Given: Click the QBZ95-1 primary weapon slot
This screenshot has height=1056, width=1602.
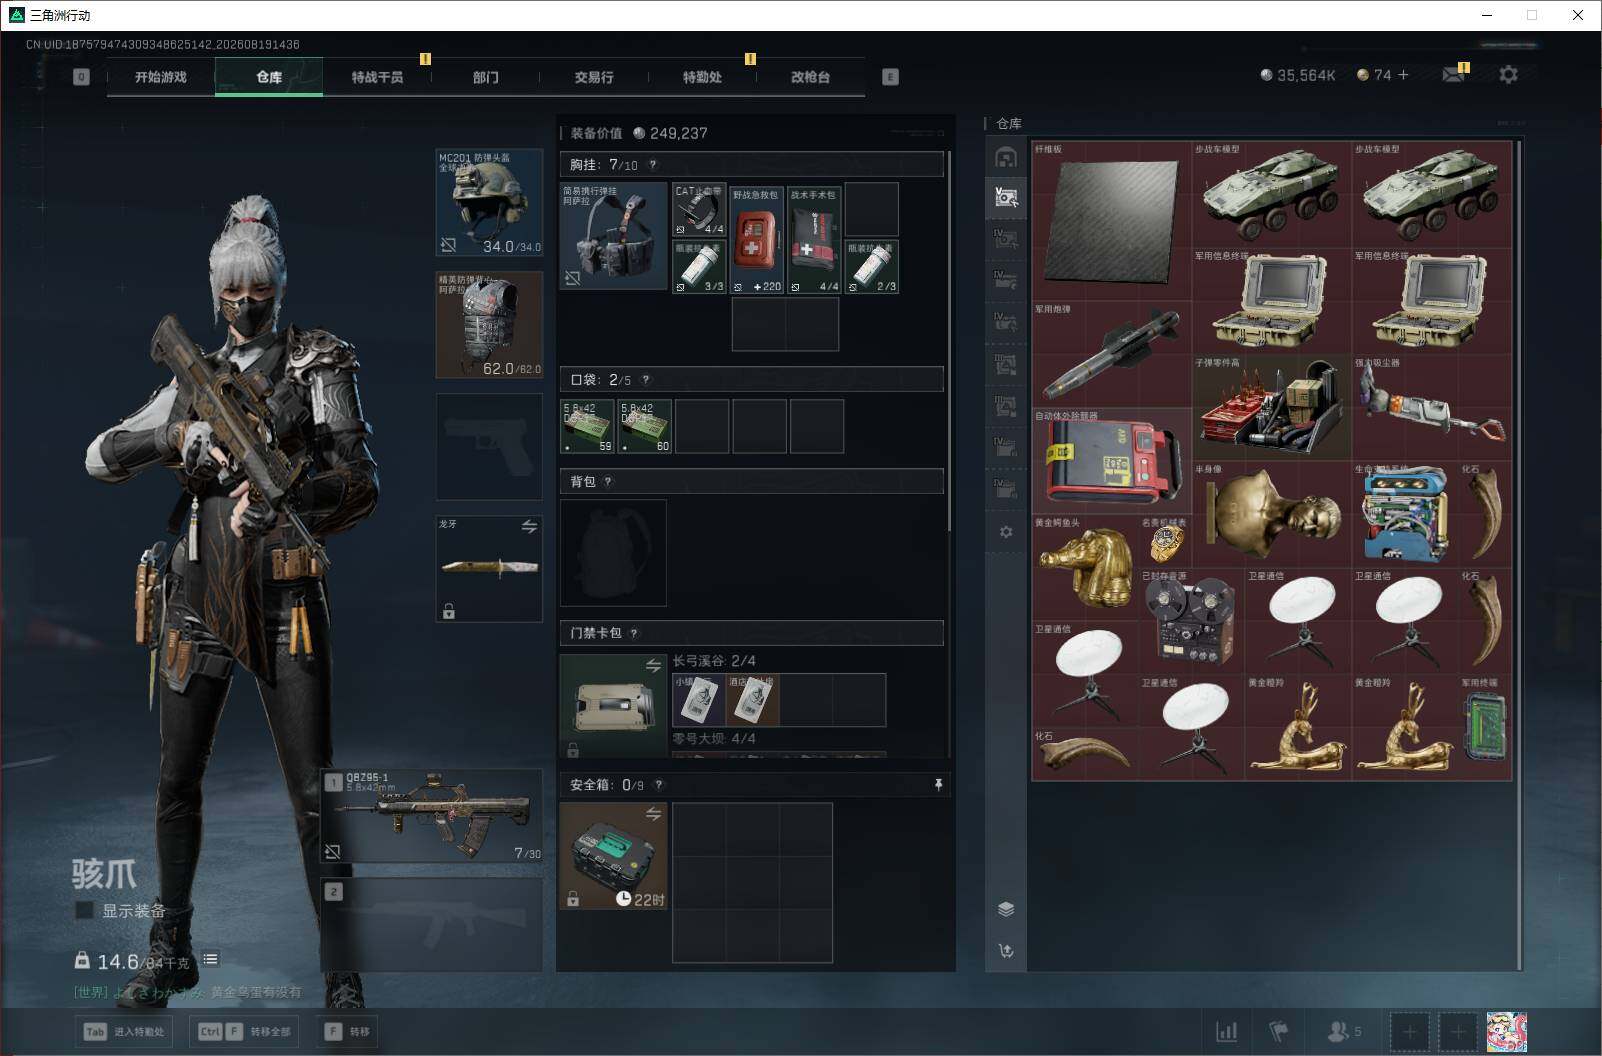Looking at the screenshot, I should (x=432, y=816).
